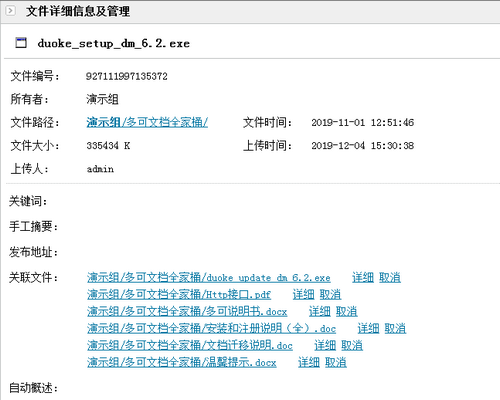Click the file number 927111997135372
The height and width of the screenshot is (400, 500).
[x=127, y=76]
